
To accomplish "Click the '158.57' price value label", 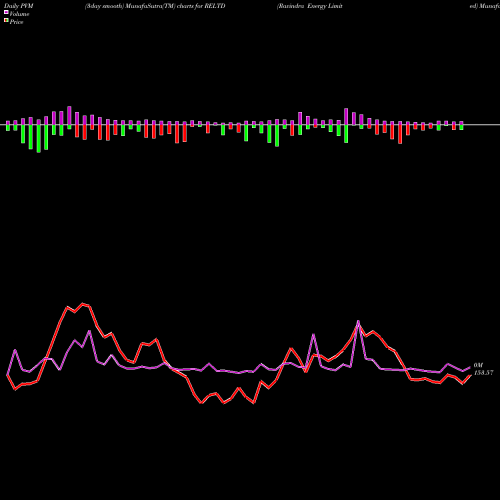I will click(483, 373).
